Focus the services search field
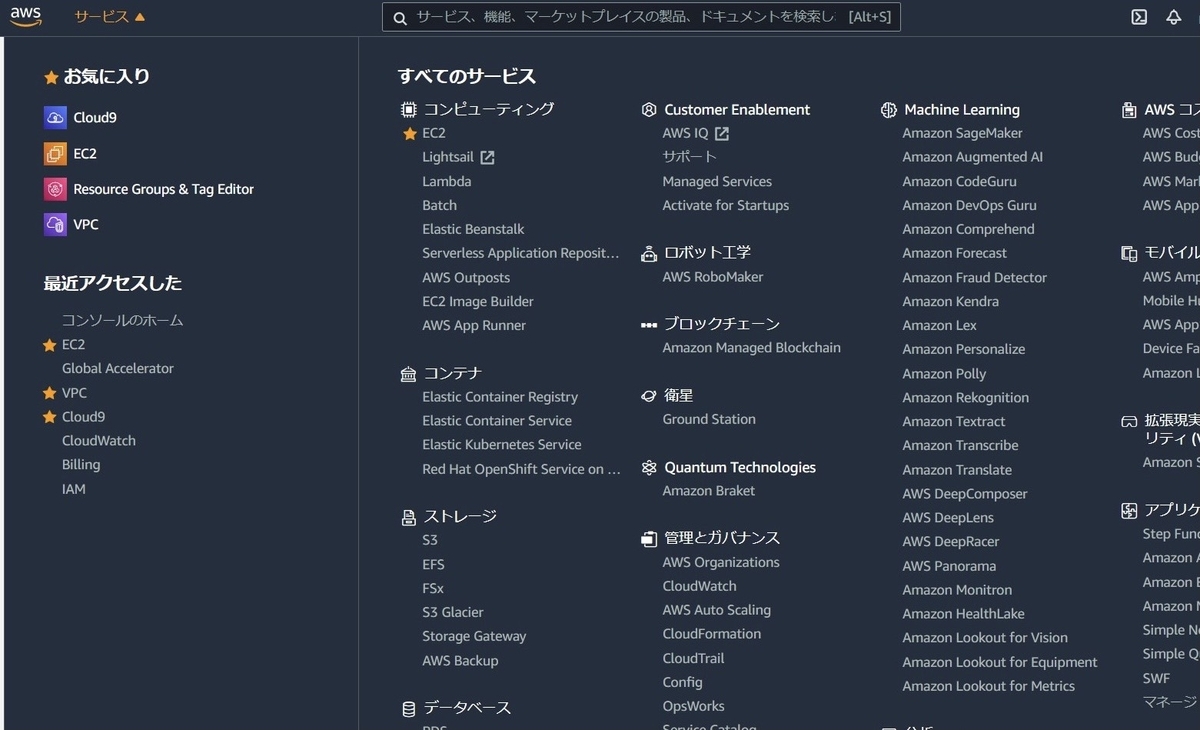Screen dimensions: 1200x730 pos(641,17)
